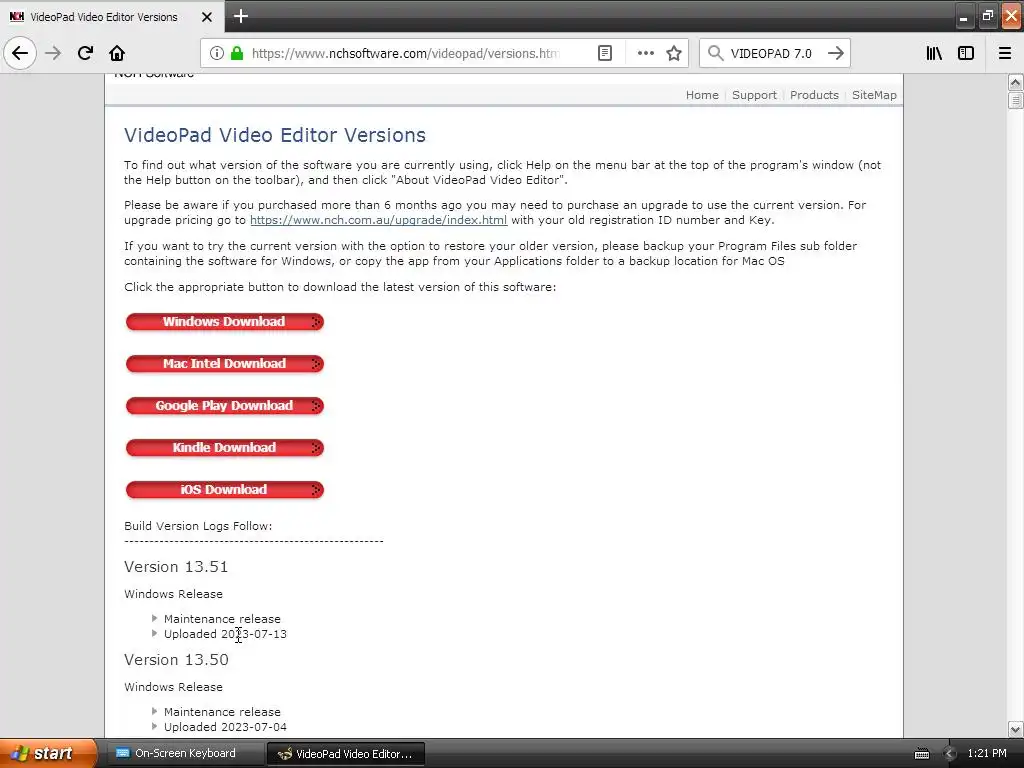
Task: Open the Library bookshelf icon
Action: pyautogui.click(x=935, y=53)
